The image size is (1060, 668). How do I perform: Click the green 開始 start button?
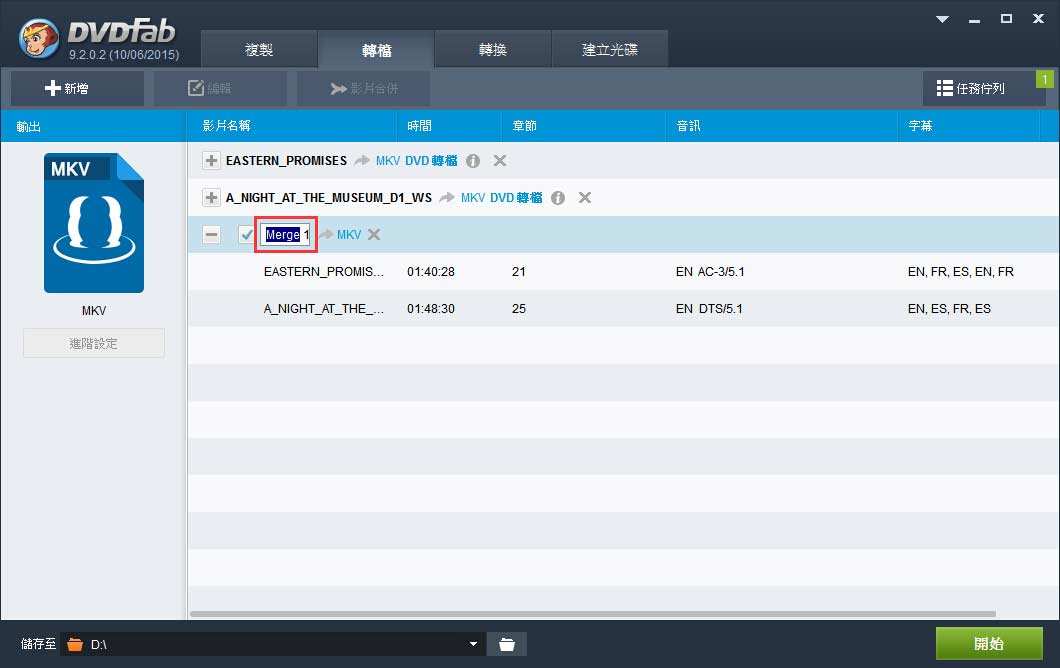(989, 644)
